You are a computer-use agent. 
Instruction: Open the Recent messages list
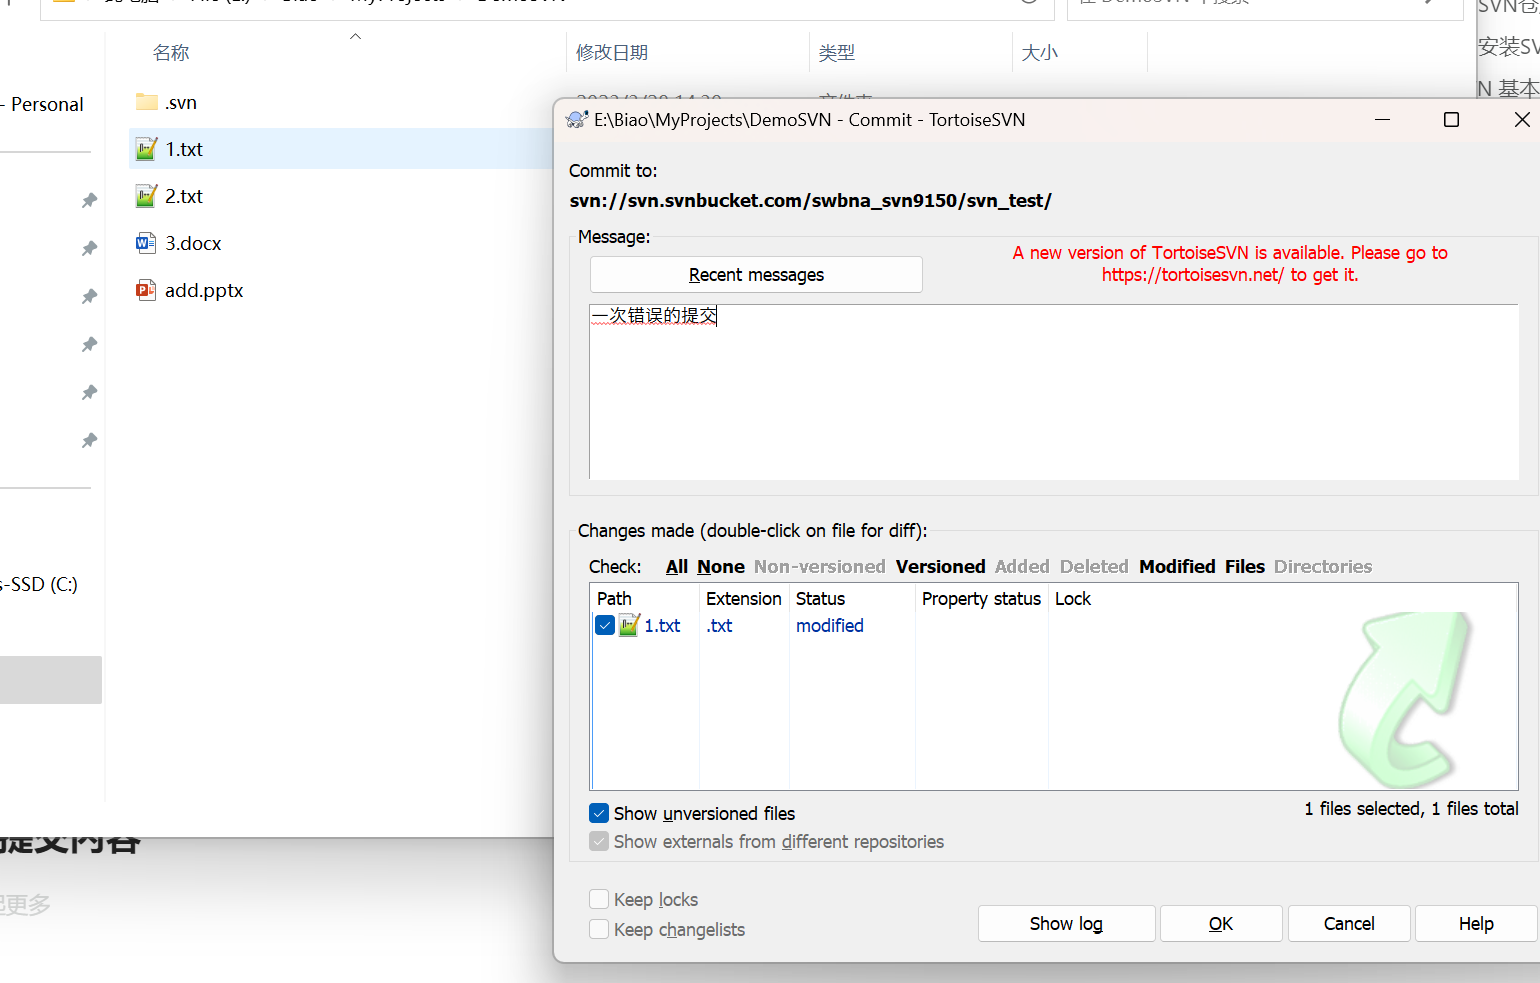(x=756, y=275)
